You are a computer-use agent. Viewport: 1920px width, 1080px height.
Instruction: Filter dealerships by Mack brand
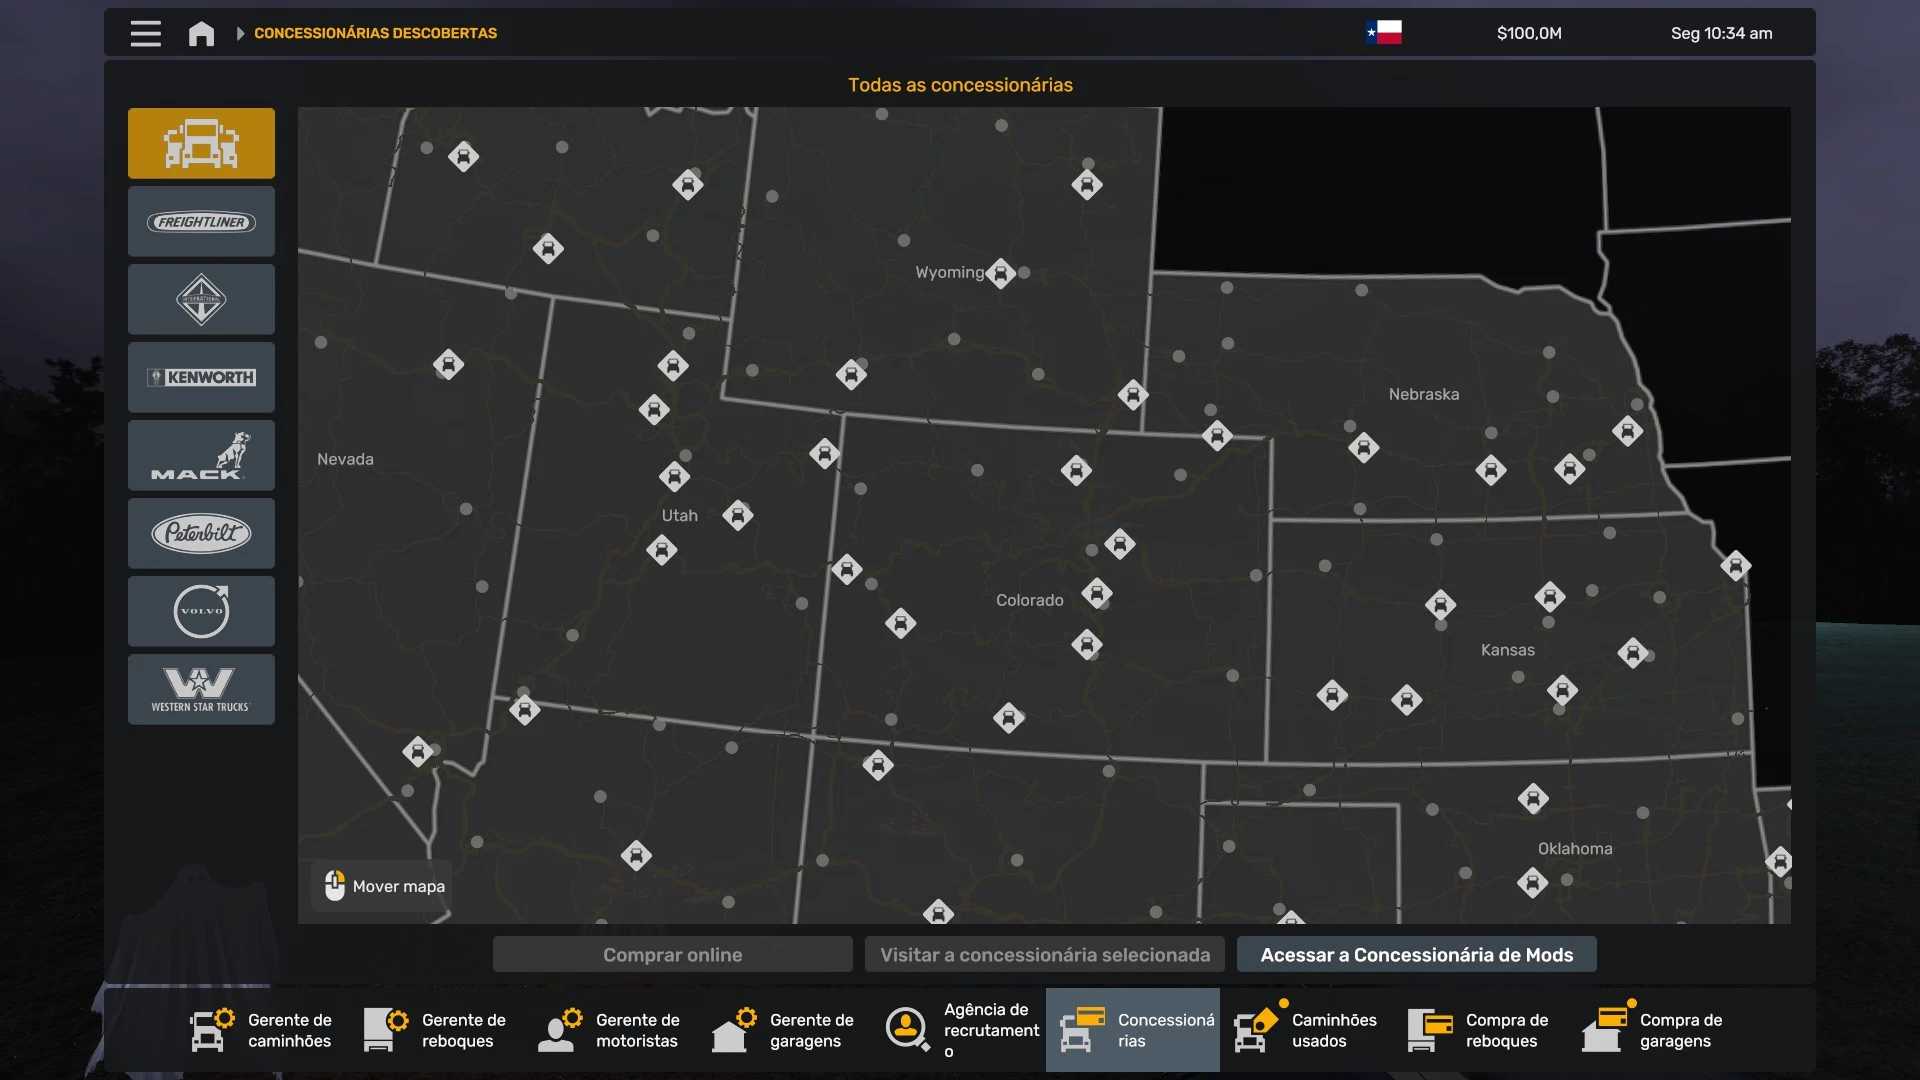click(x=201, y=456)
